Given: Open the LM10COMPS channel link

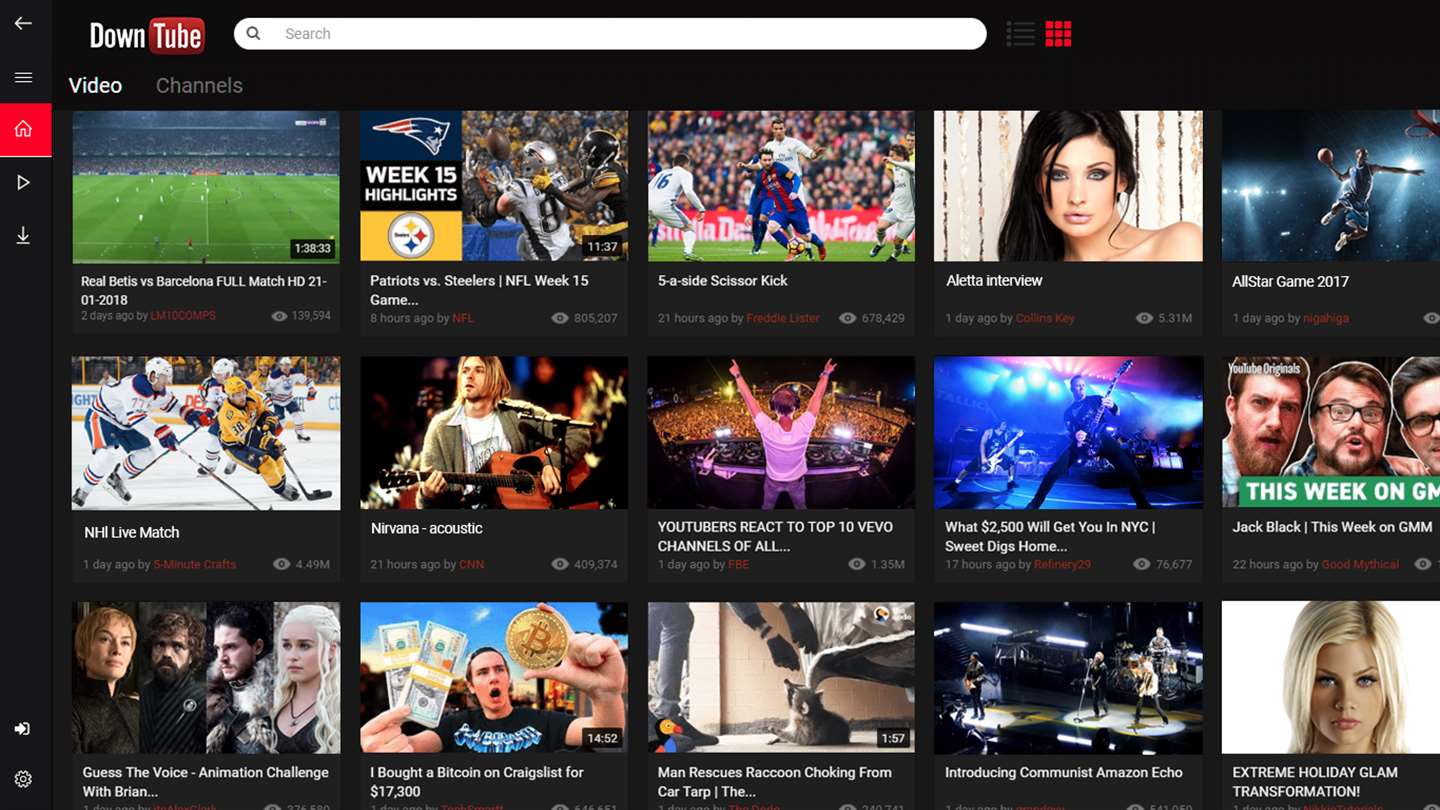Looking at the screenshot, I should point(183,316).
